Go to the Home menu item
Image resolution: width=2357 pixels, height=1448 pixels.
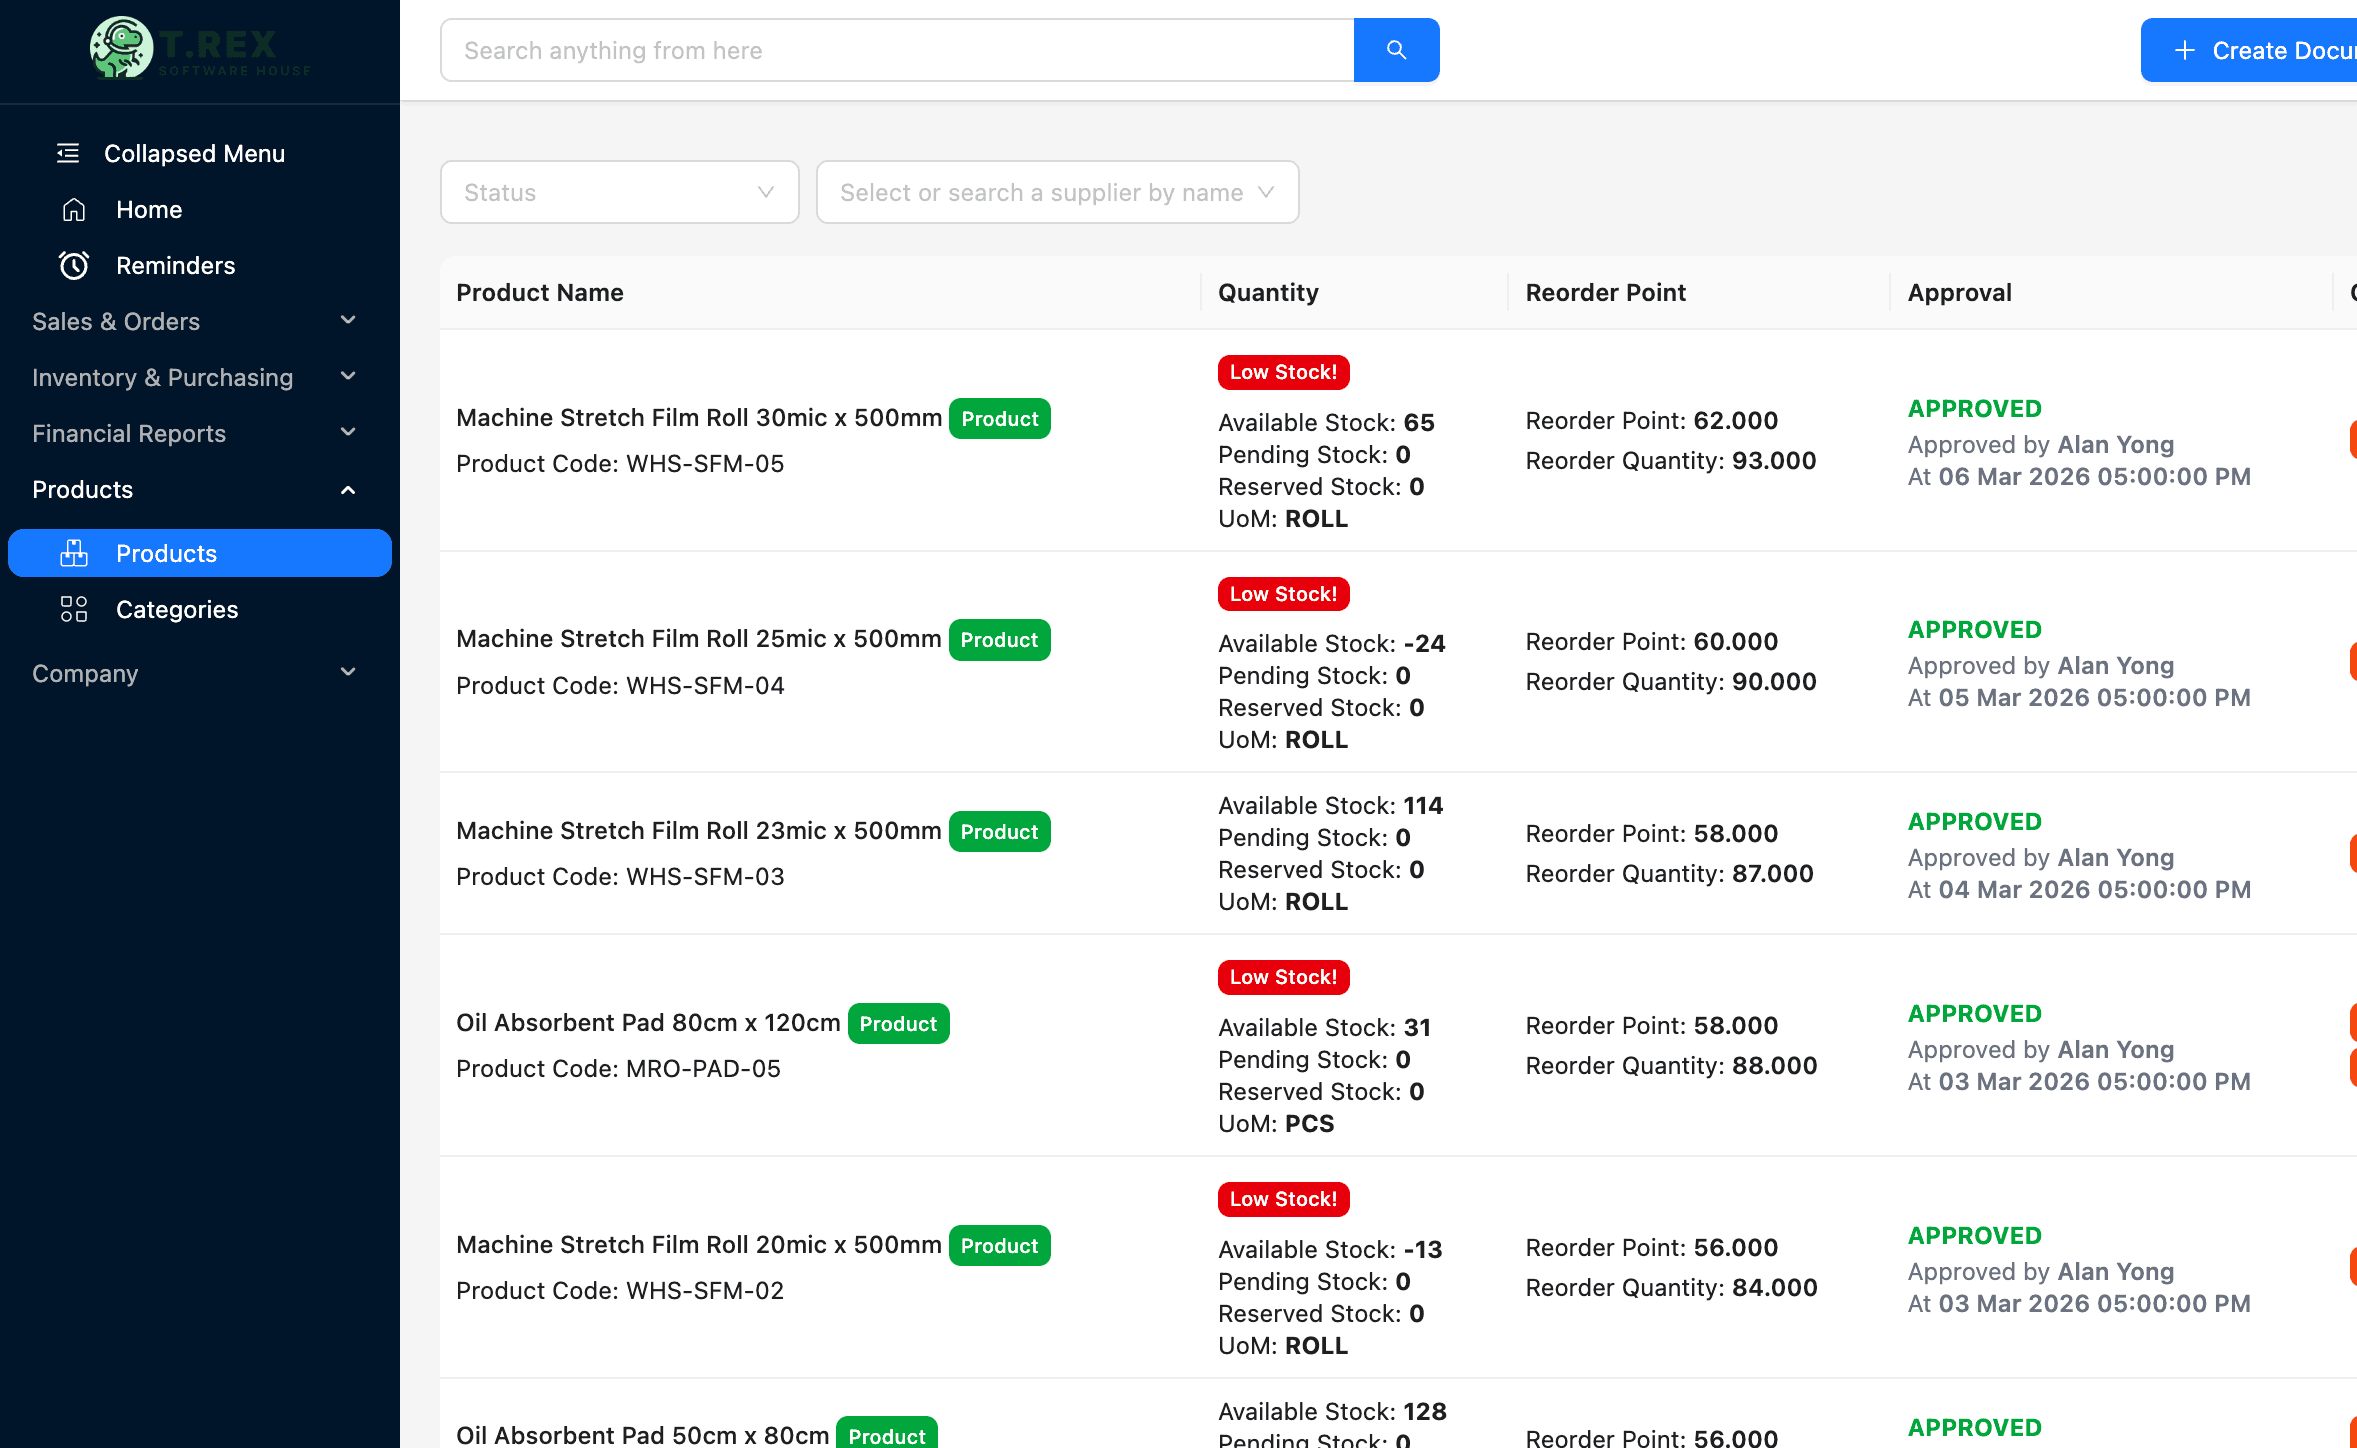click(149, 210)
